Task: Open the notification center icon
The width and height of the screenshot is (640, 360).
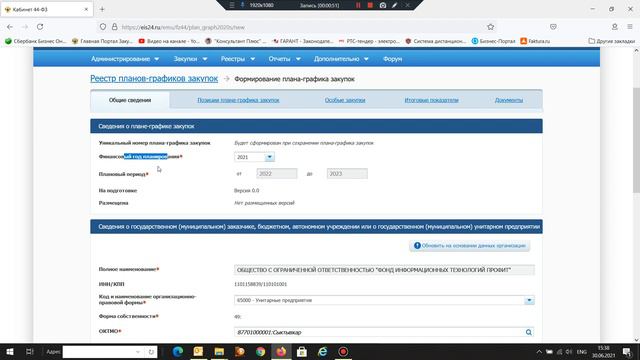Action: (627, 352)
